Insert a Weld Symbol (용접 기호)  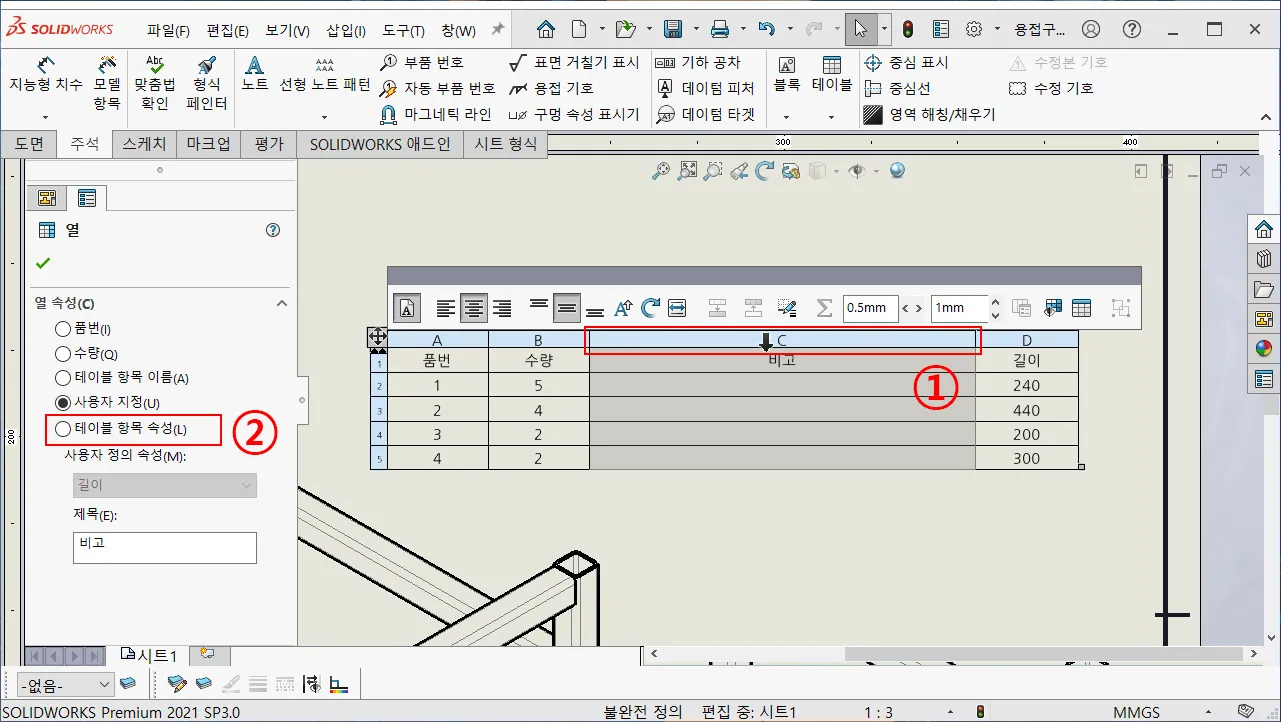551,88
